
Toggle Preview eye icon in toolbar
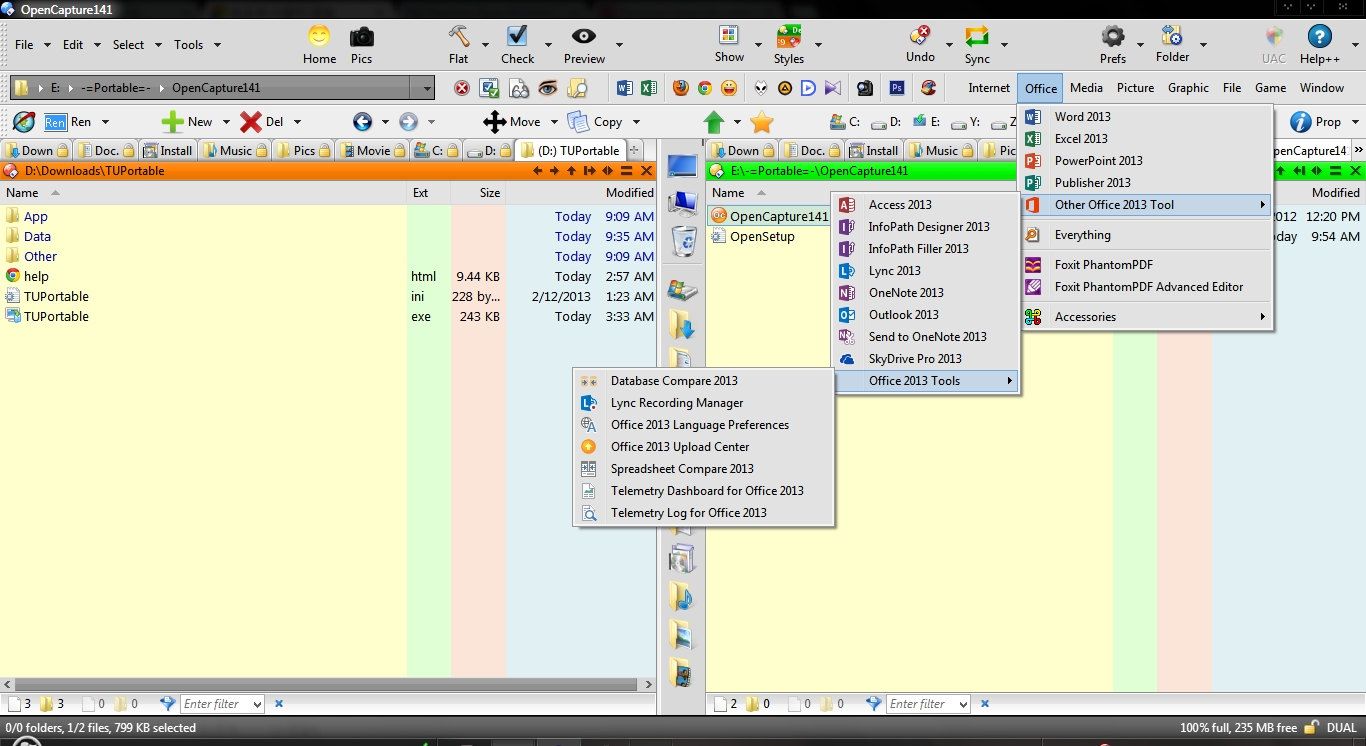pos(584,36)
